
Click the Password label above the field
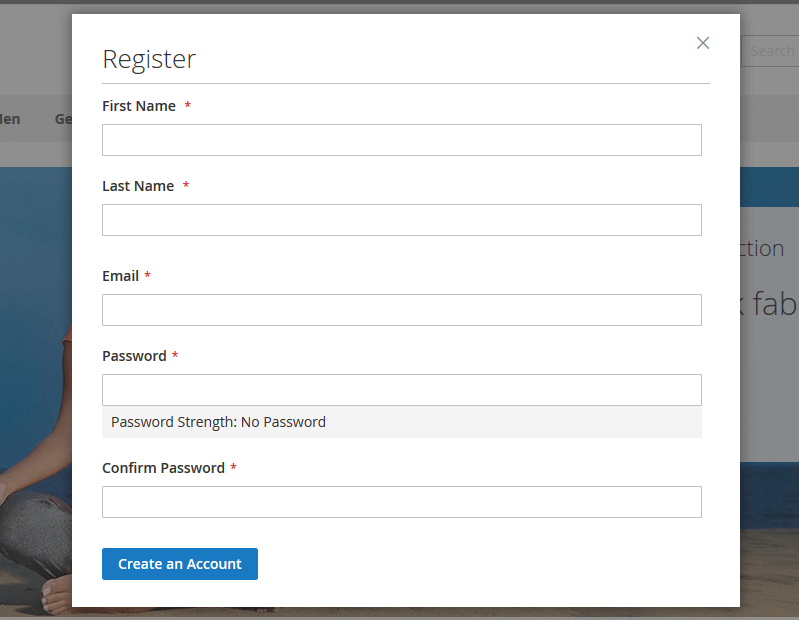point(134,356)
